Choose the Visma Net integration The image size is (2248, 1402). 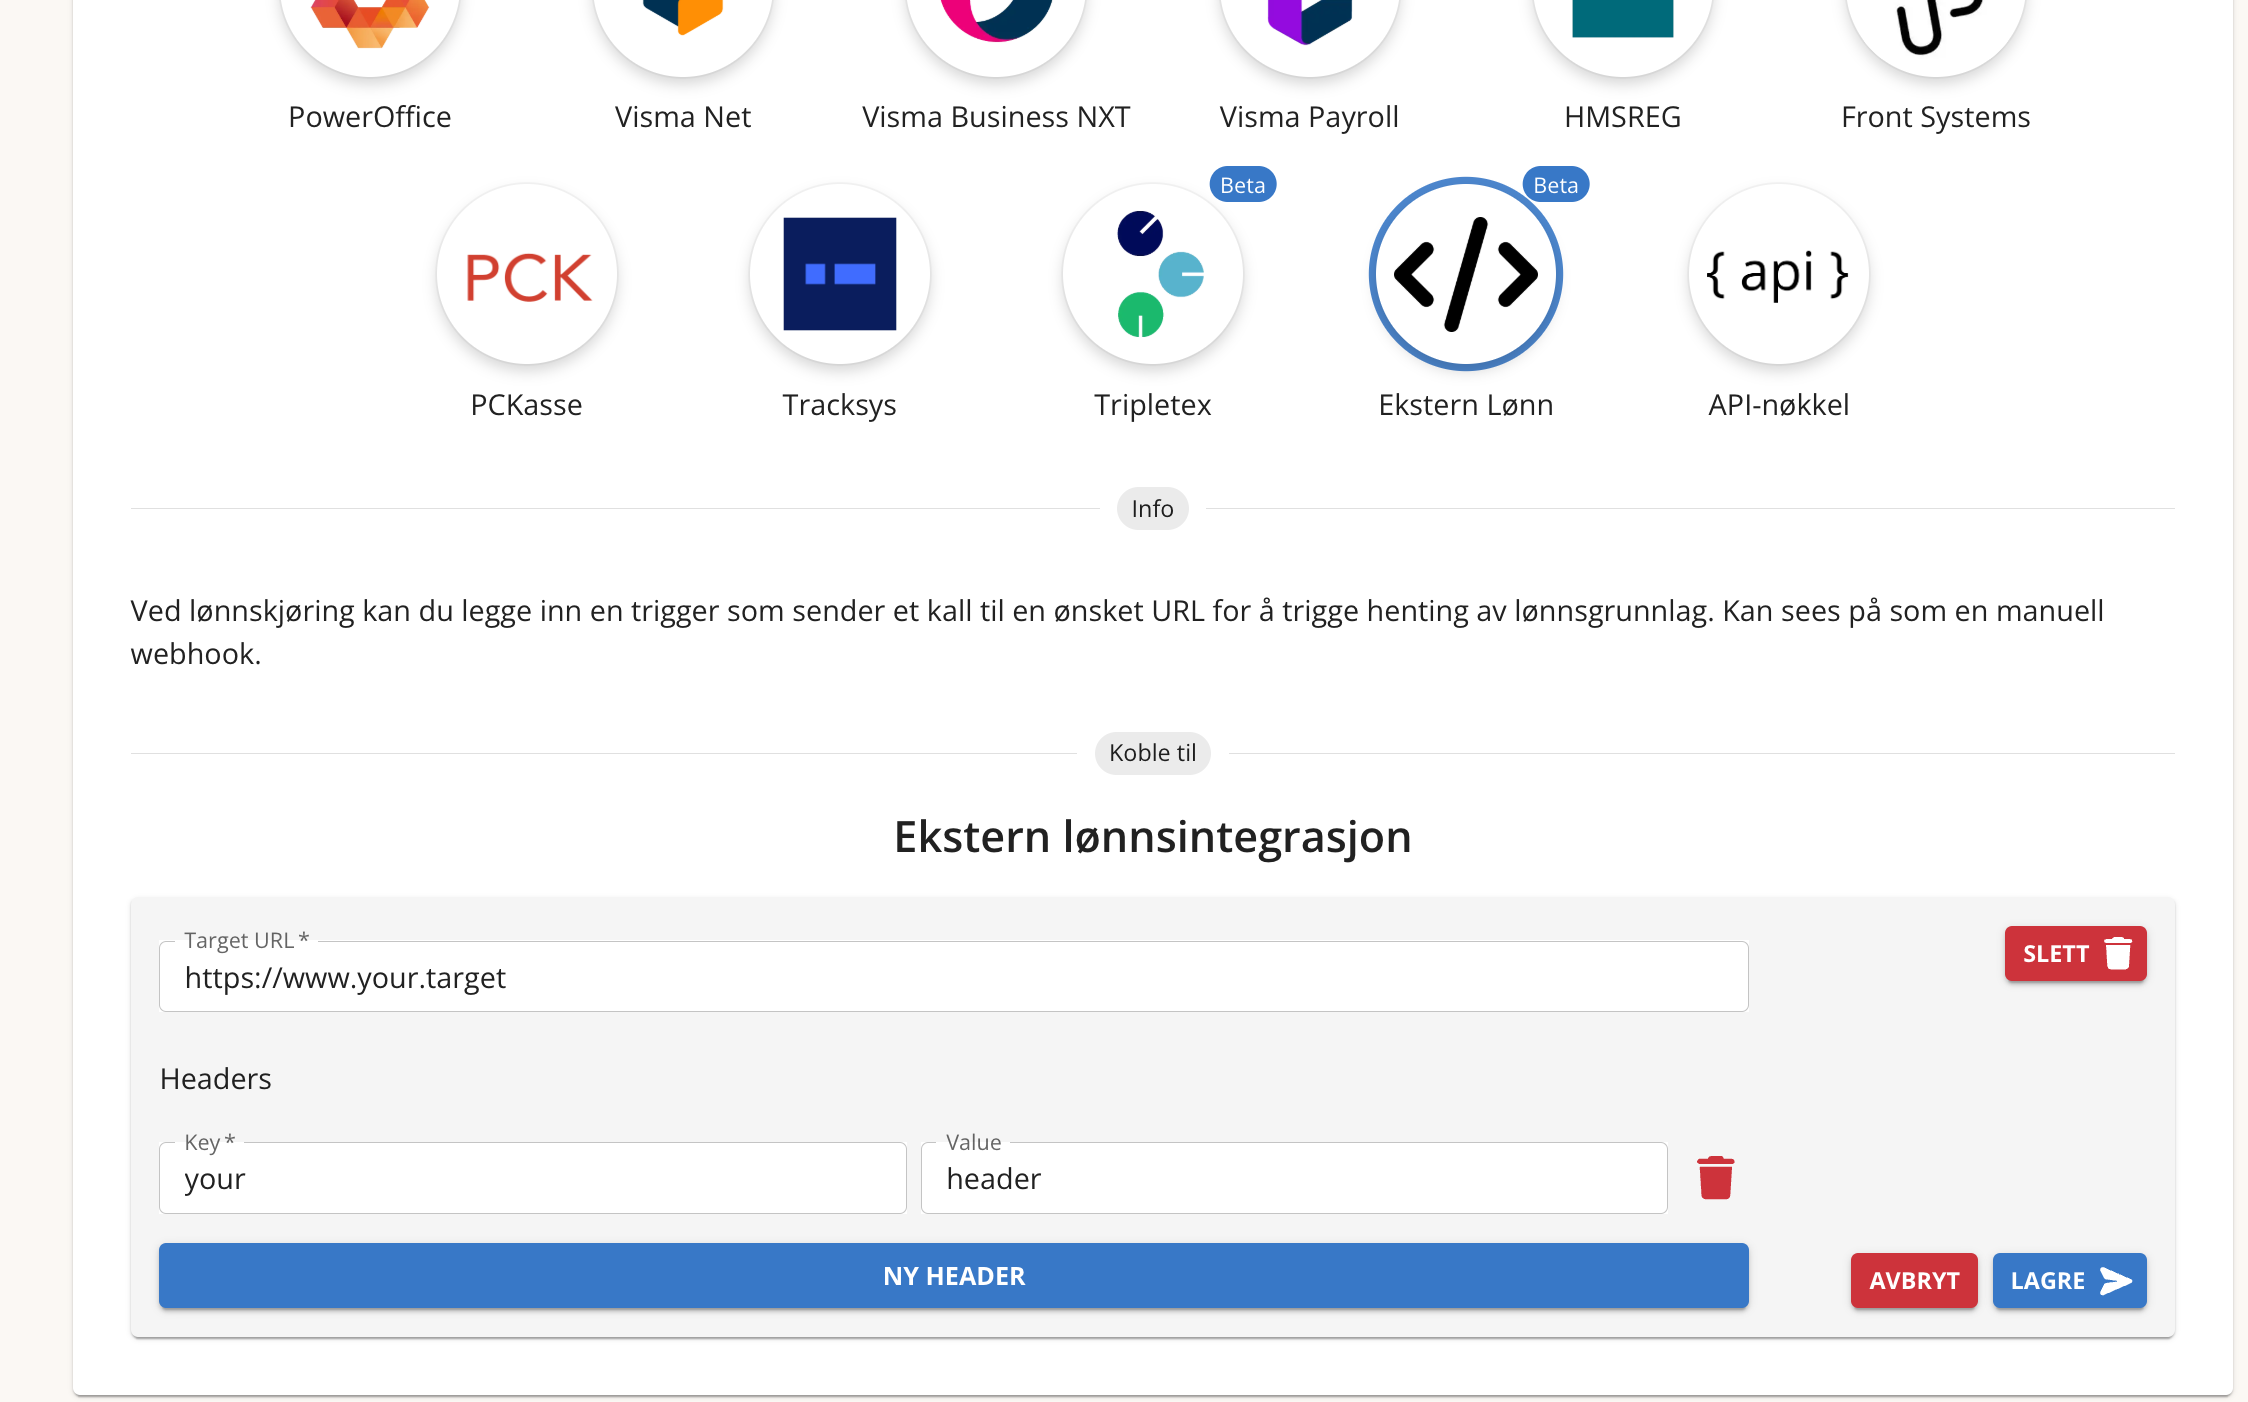[x=683, y=25]
